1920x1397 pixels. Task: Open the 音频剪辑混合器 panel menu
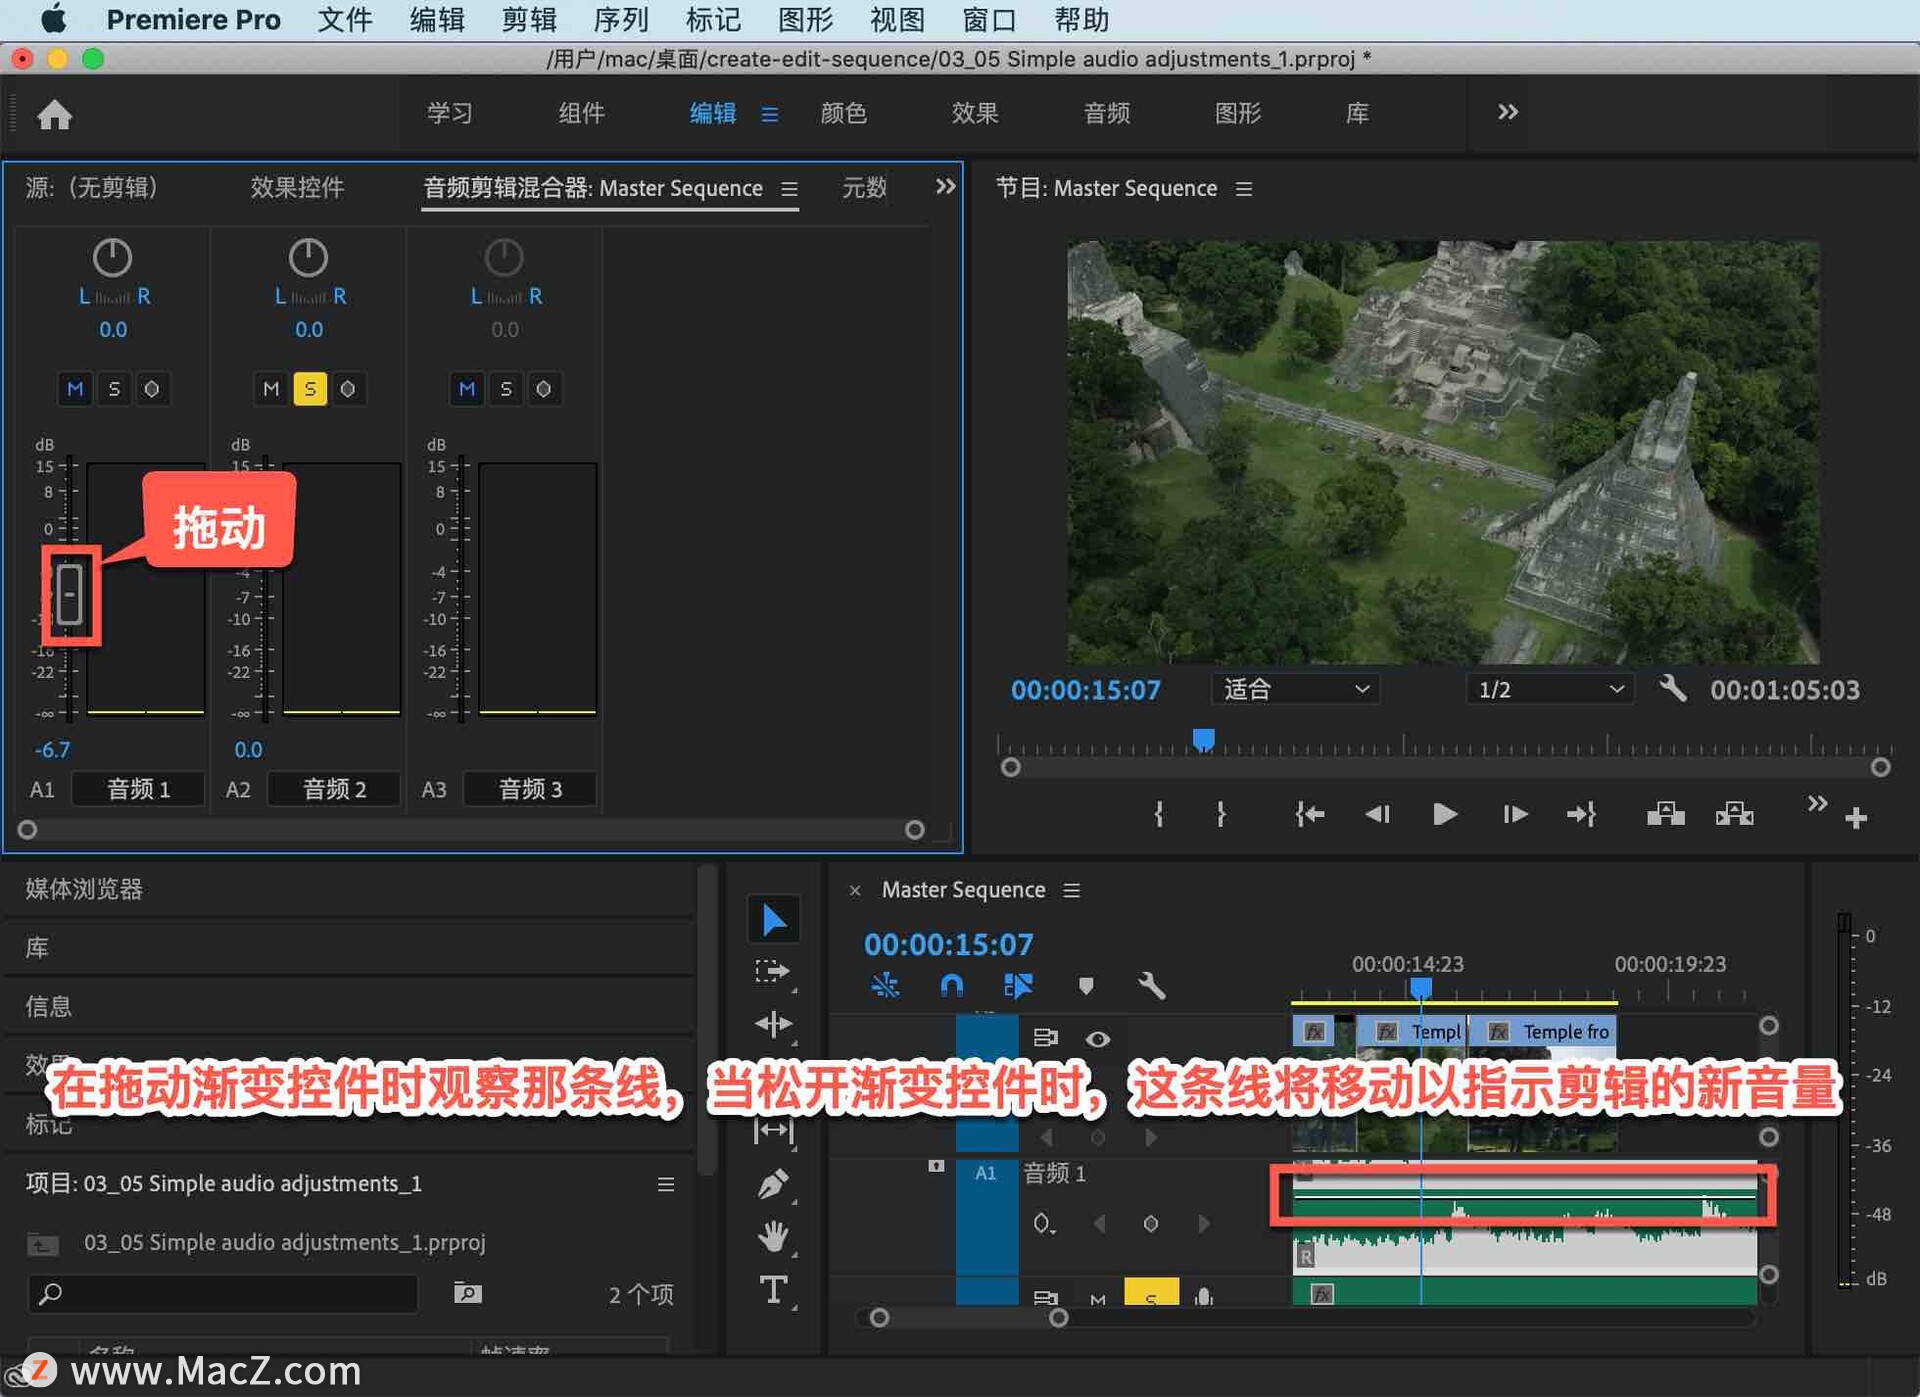point(789,189)
